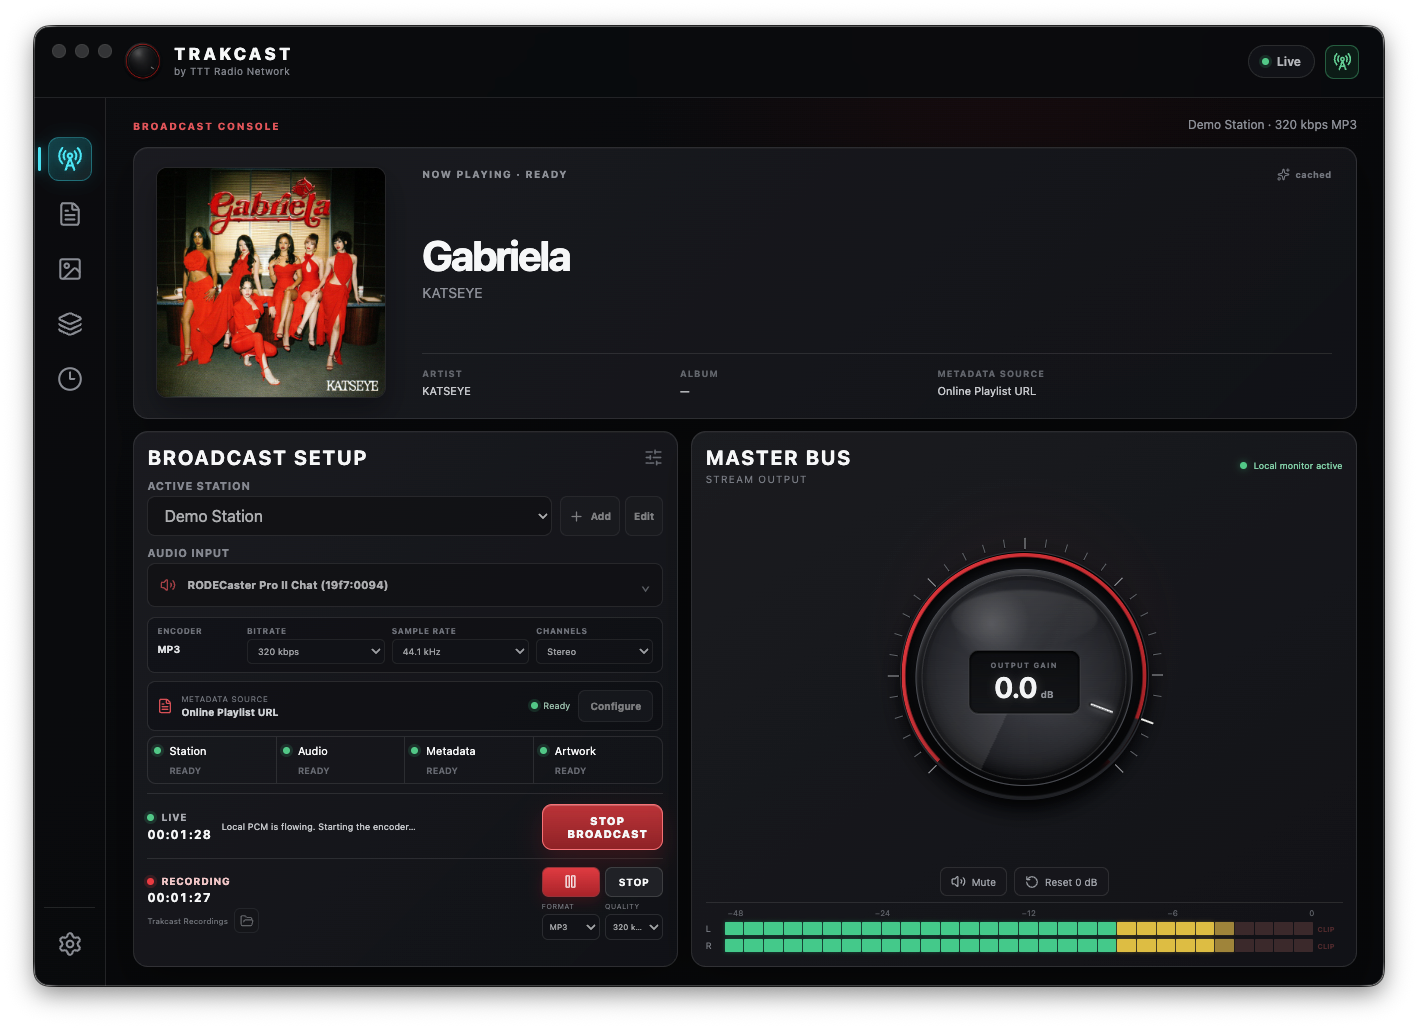The width and height of the screenshot is (1418, 1028).
Task: Open the layers stack sidebar icon
Action: (x=70, y=324)
